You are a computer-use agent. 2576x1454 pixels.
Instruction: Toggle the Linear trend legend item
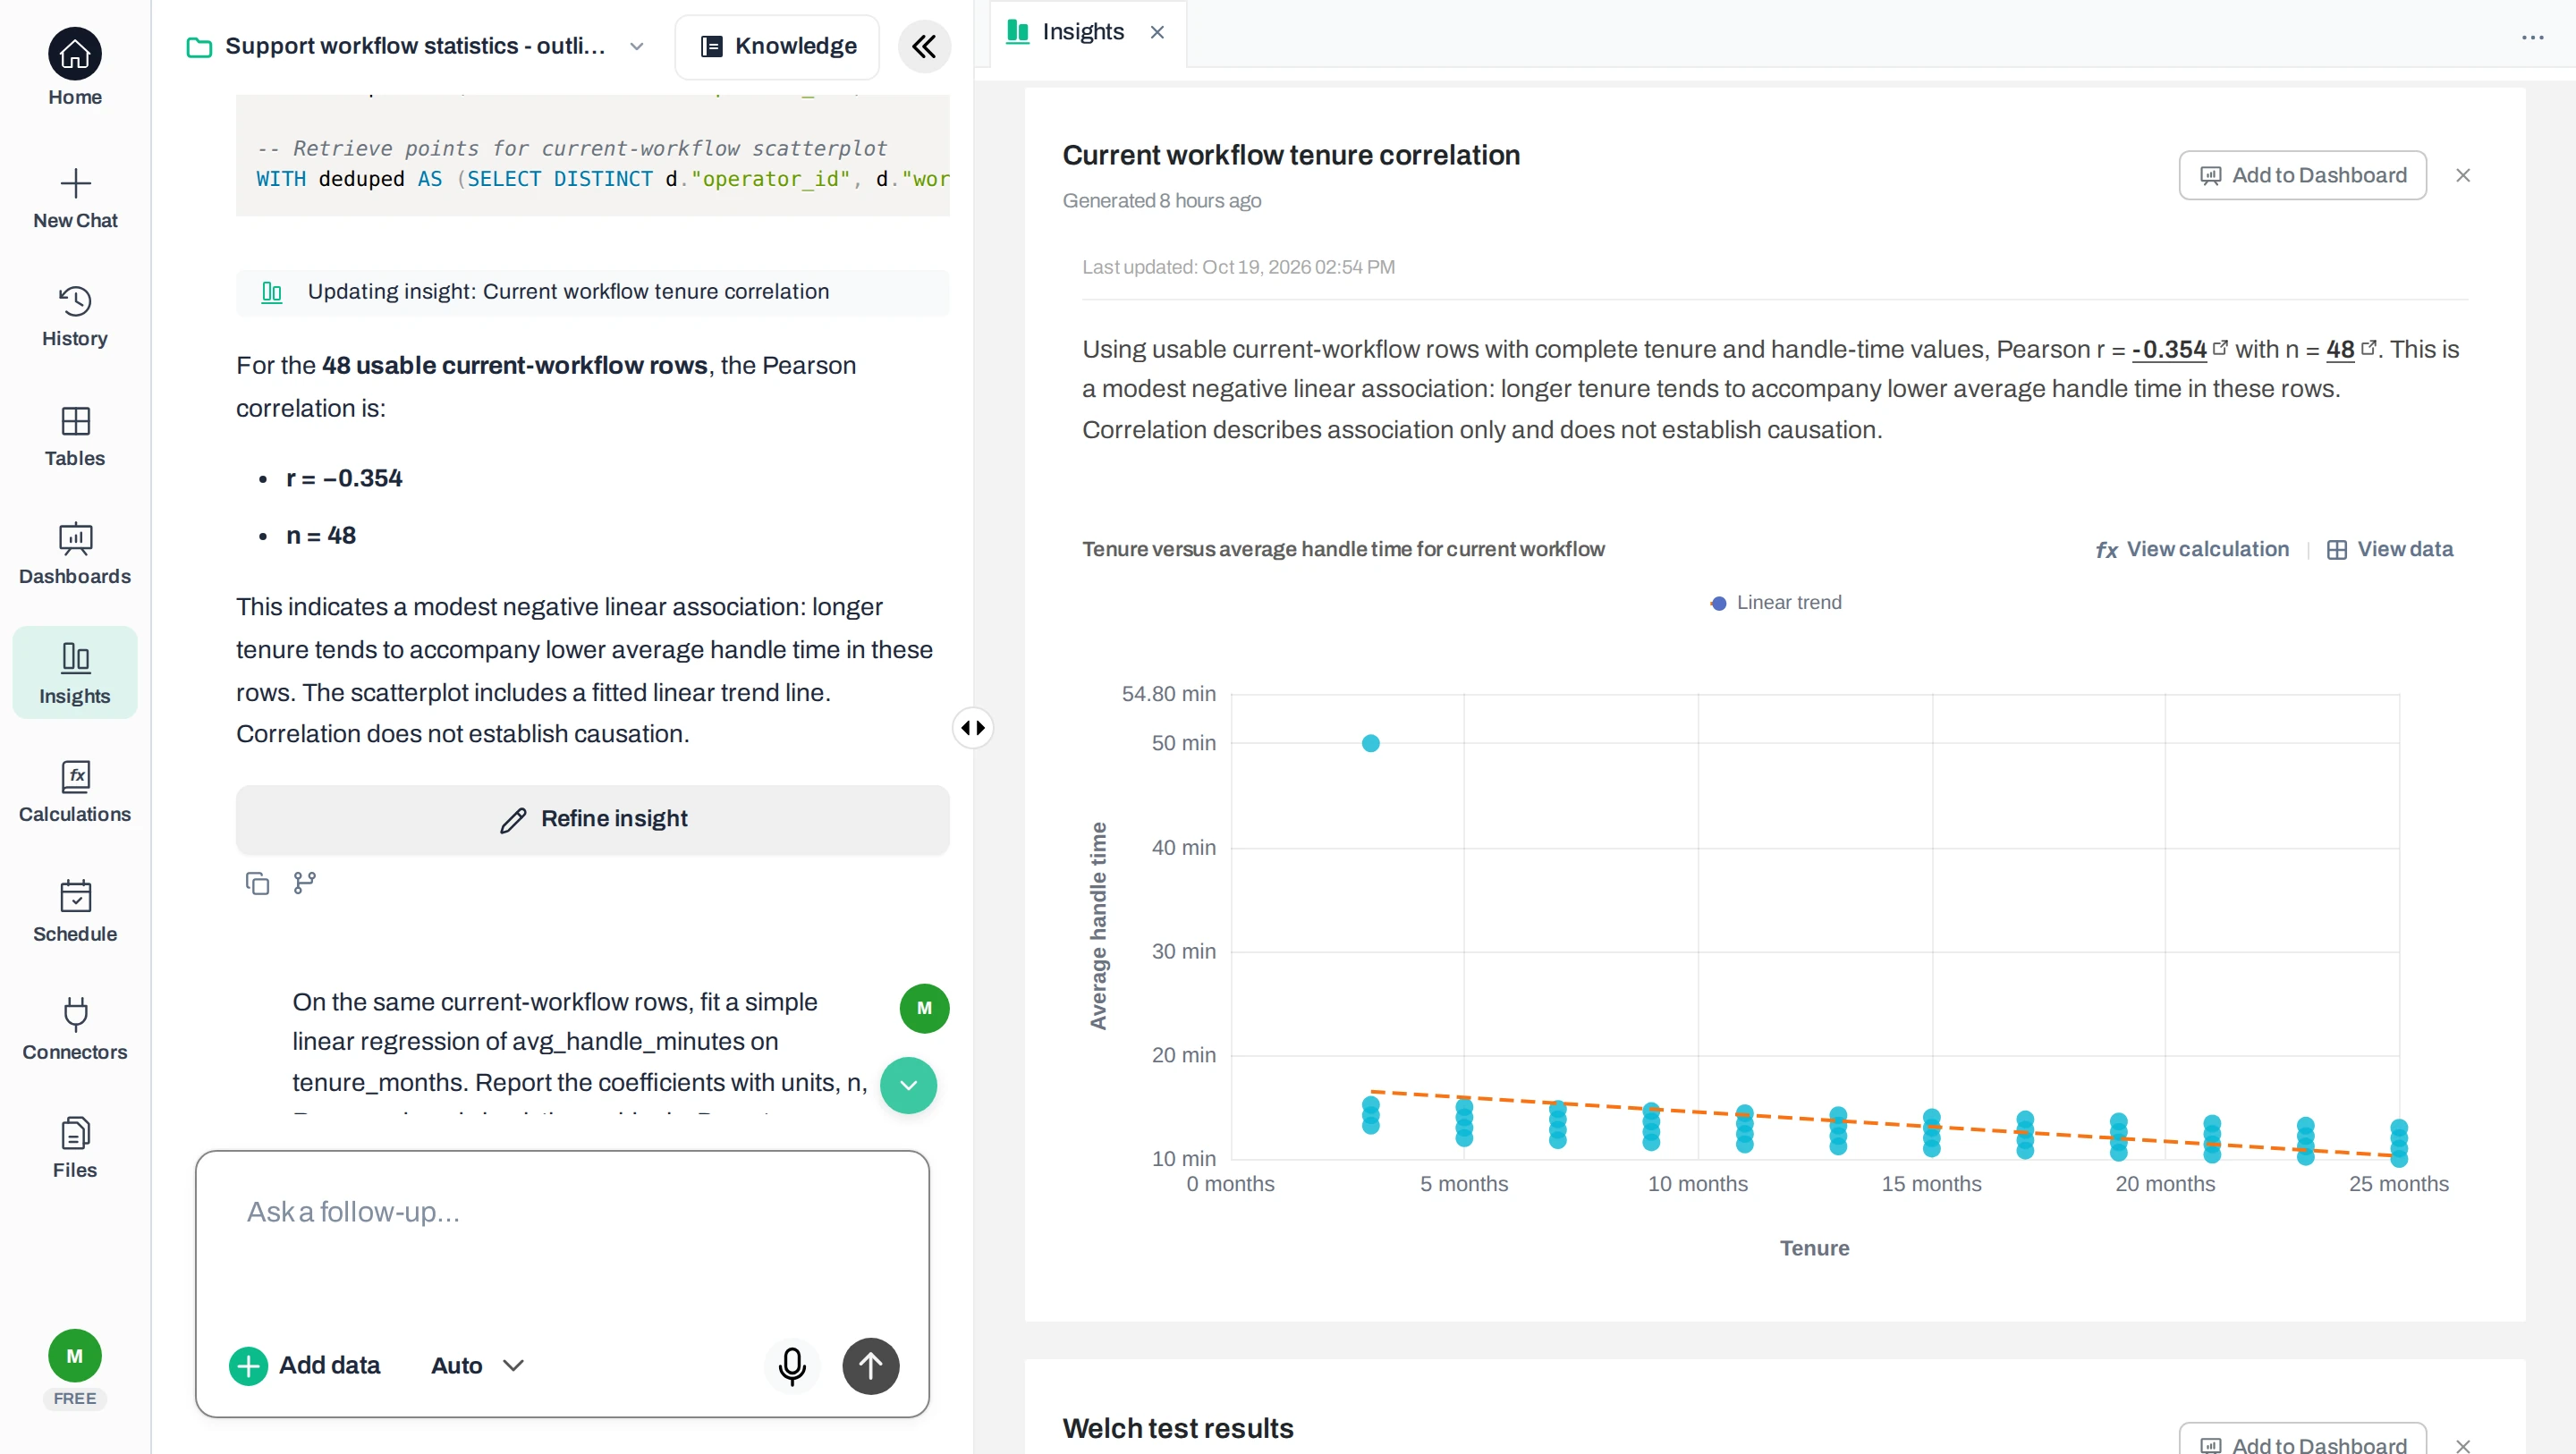click(1776, 603)
